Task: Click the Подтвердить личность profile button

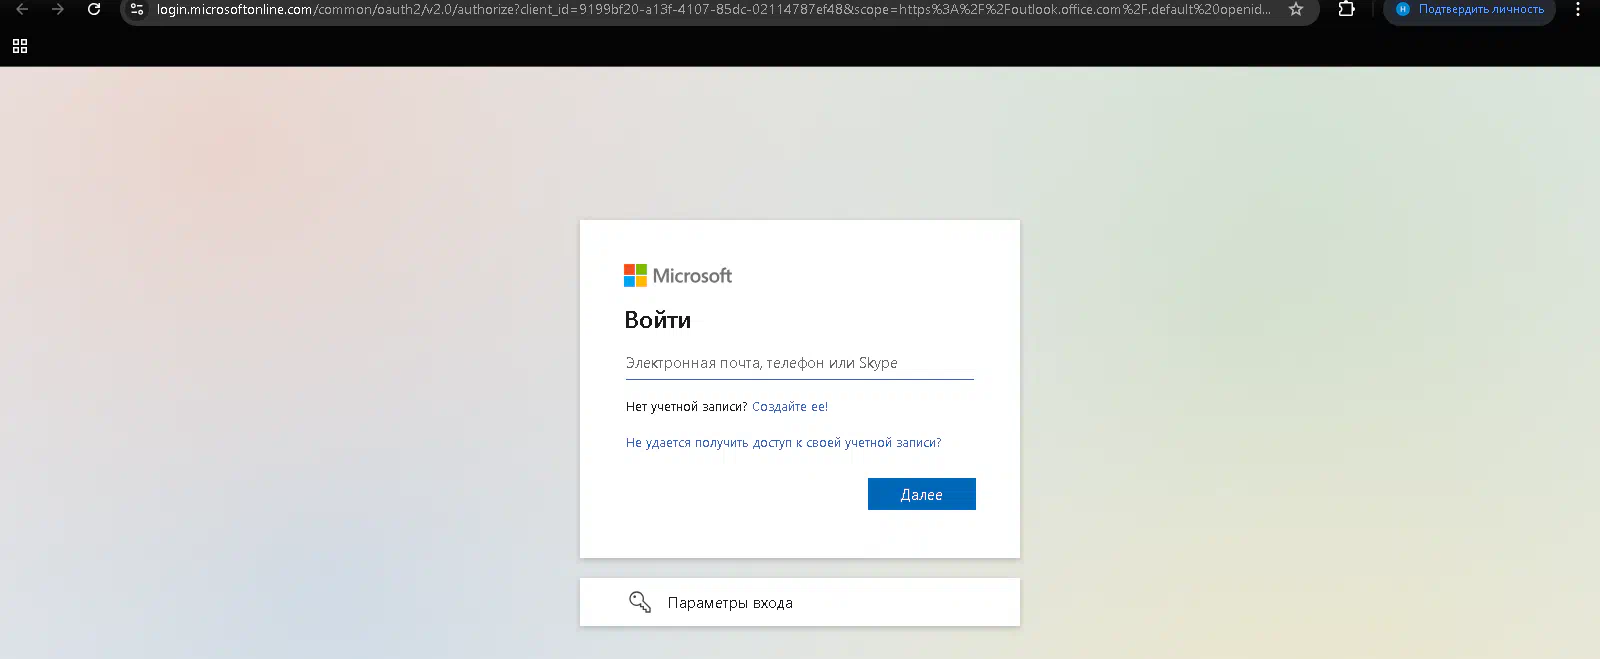Action: [x=1470, y=9]
